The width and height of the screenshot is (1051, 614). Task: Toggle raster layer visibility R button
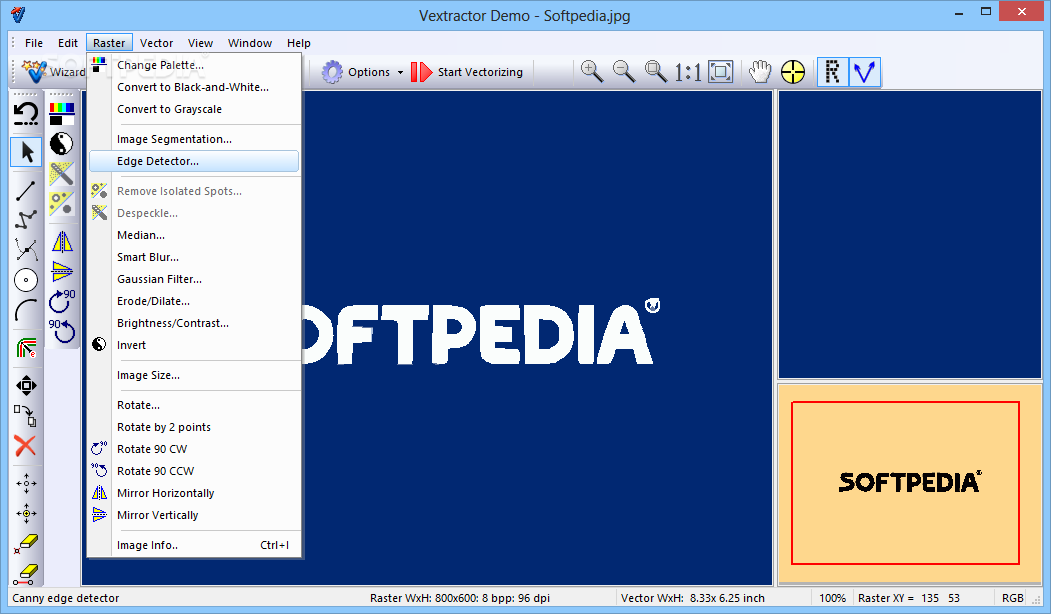(x=832, y=72)
